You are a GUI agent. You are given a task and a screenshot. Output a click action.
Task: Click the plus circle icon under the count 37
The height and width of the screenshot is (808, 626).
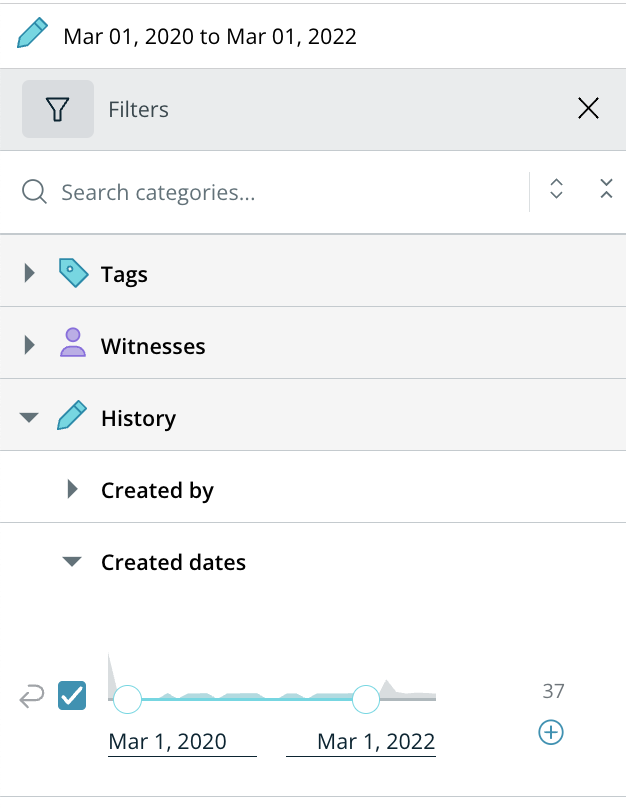coord(551,733)
